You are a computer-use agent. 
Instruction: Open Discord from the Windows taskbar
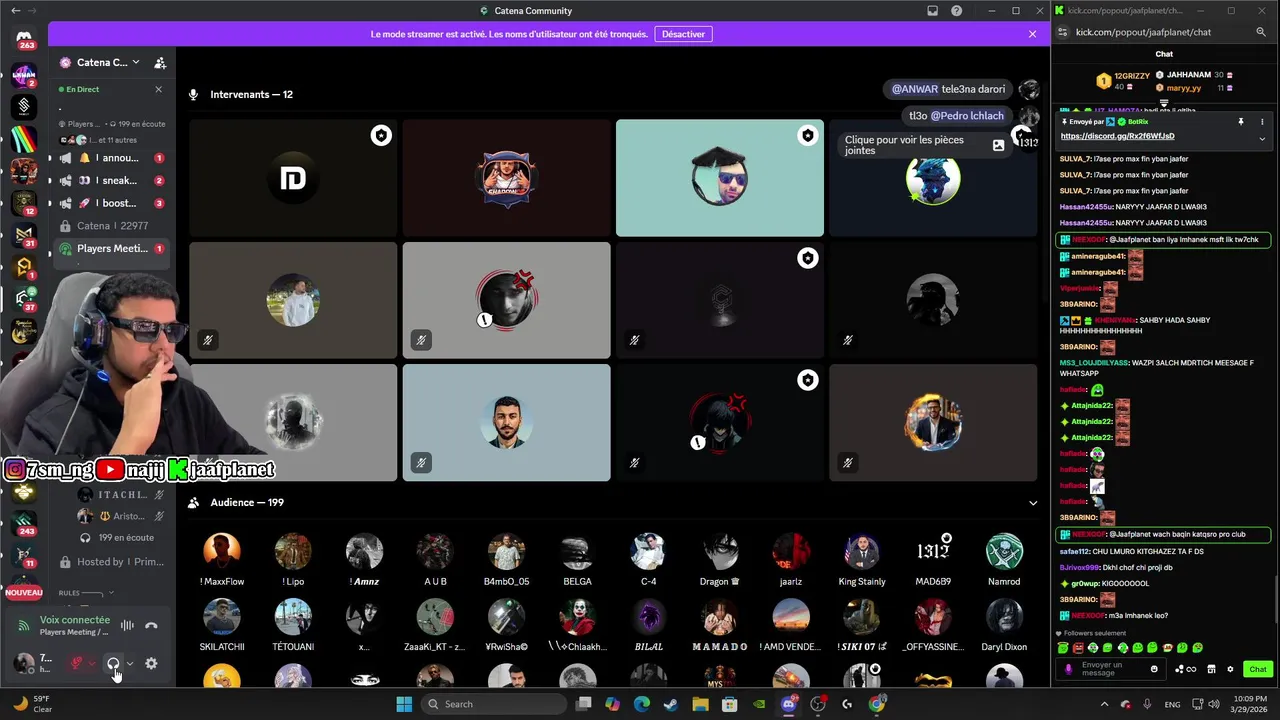pyautogui.click(x=788, y=704)
